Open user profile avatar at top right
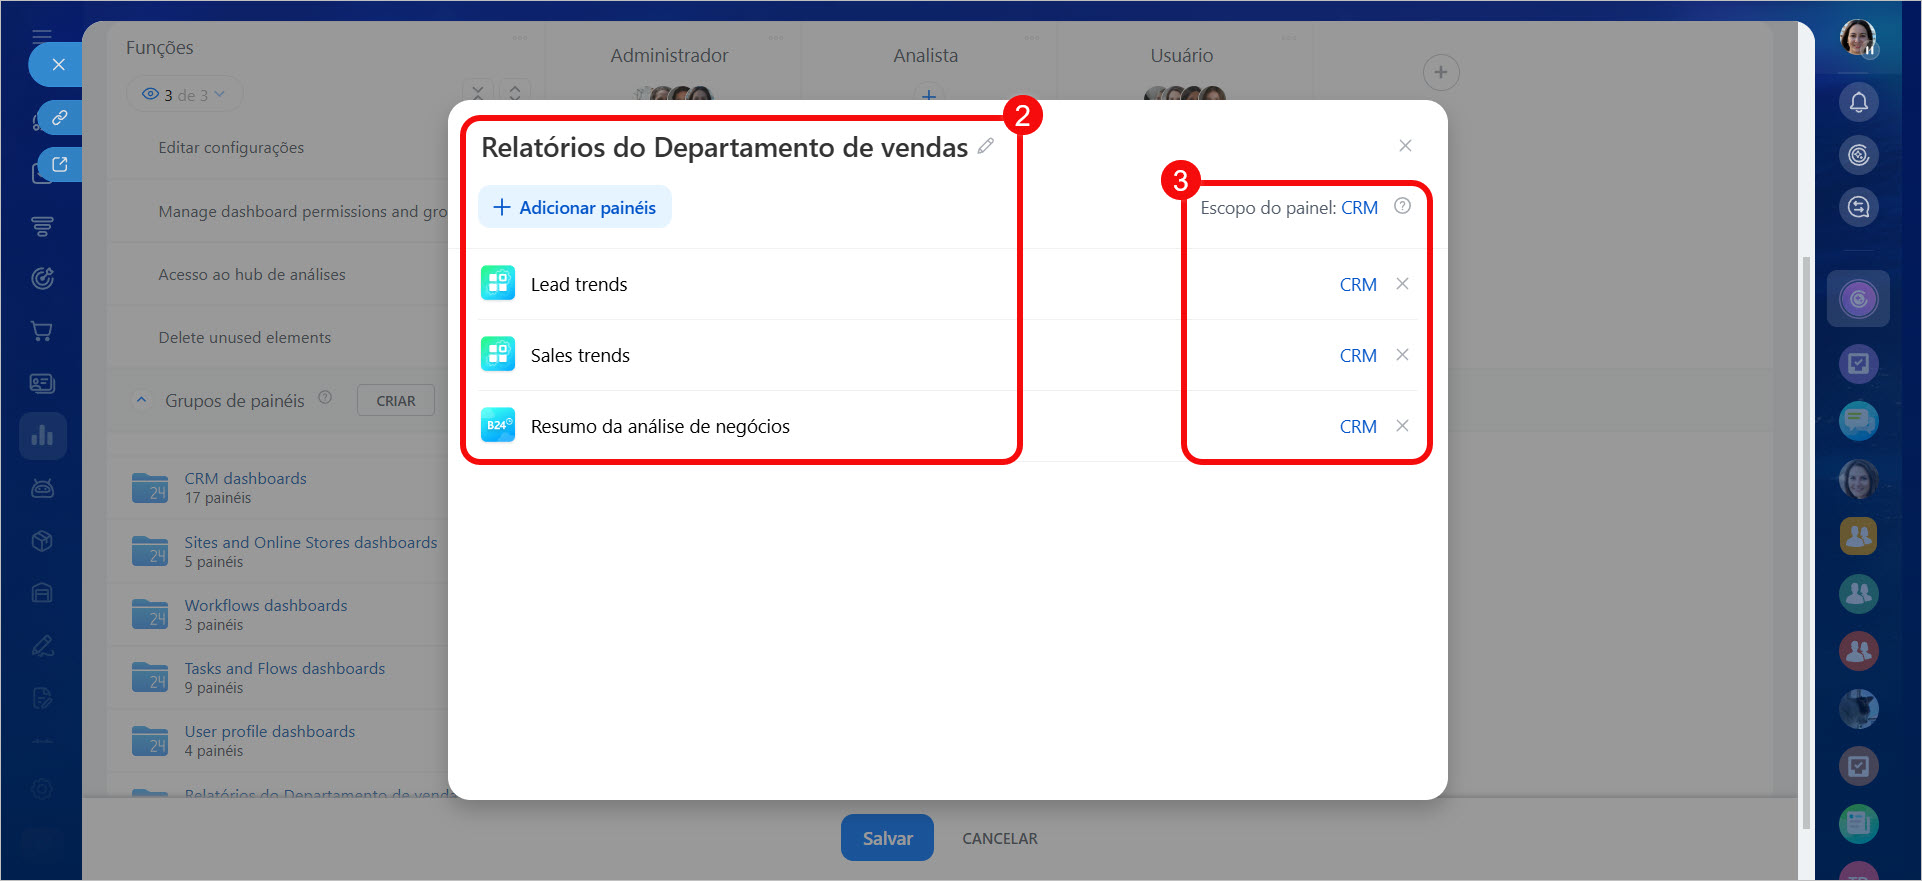Image resolution: width=1922 pixels, height=881 pixels. (1857, 38)
